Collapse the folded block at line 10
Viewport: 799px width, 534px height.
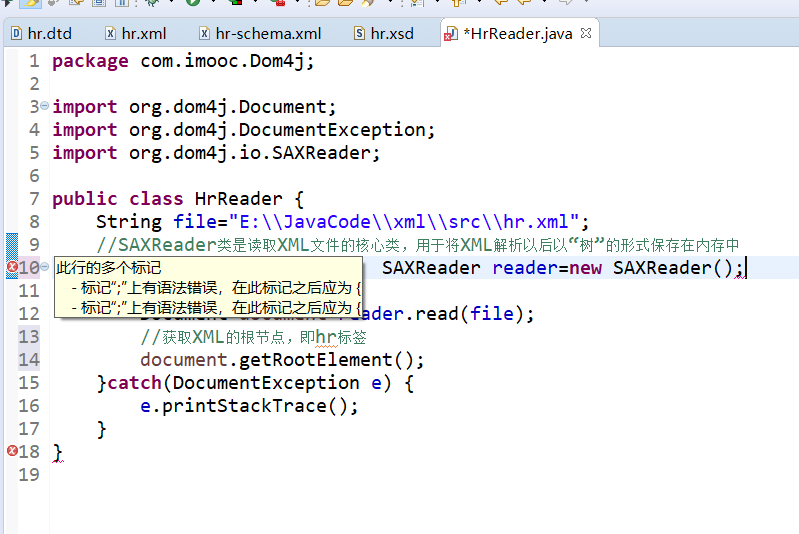point(44,266)
